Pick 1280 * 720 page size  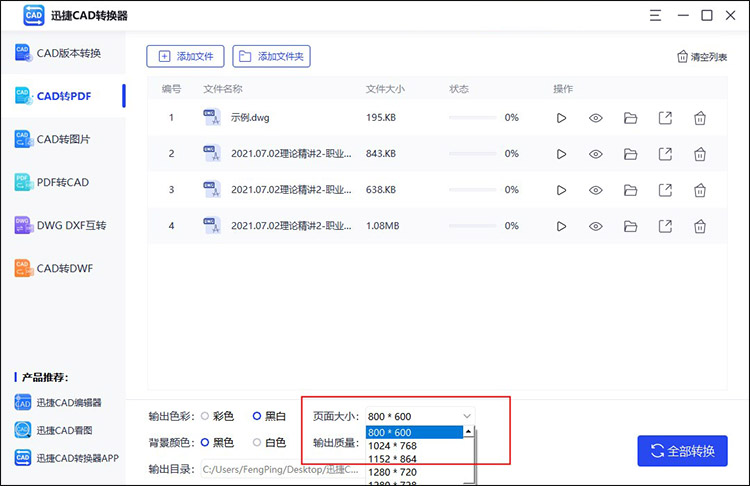pyautogui.click(x=414, y=472)
